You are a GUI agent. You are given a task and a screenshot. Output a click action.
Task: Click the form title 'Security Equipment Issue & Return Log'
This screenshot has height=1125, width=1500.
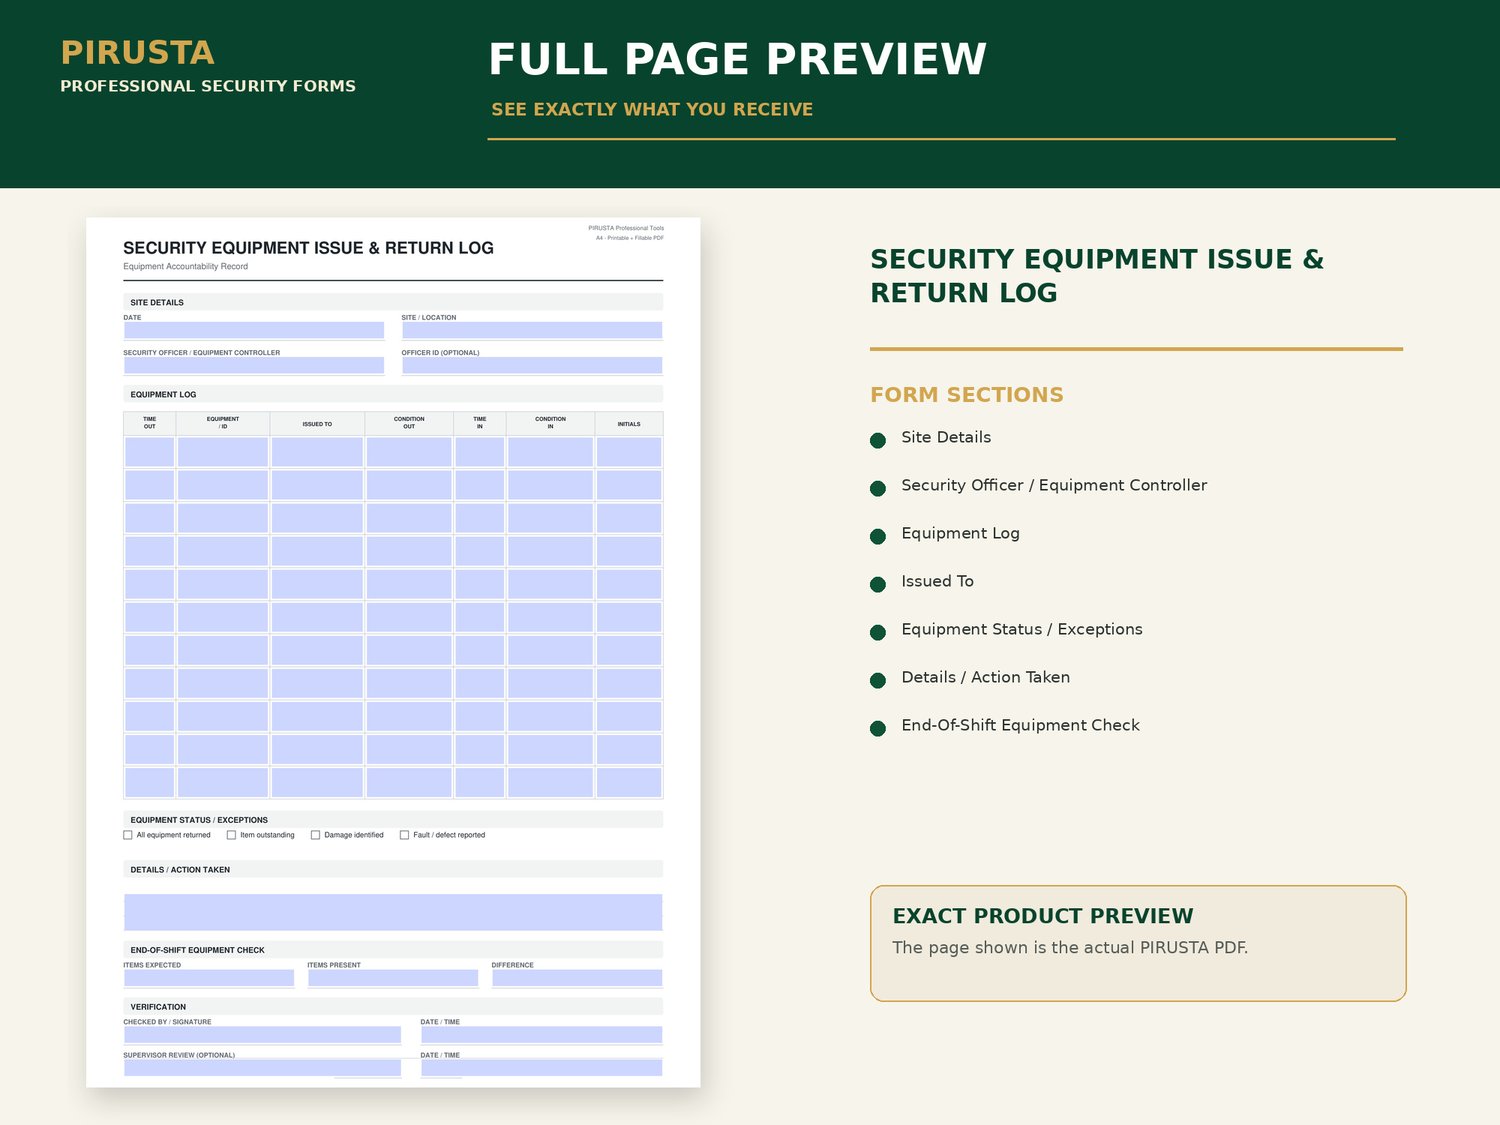308,248
